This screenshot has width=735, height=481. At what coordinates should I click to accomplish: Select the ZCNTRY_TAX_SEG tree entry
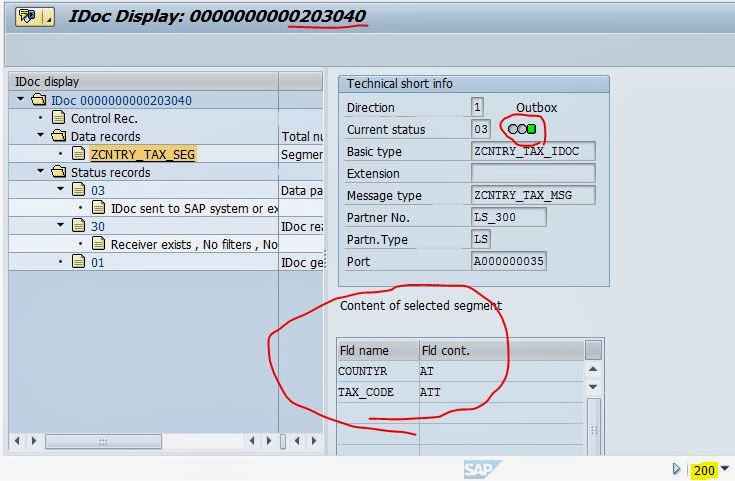tap(142, 154)
